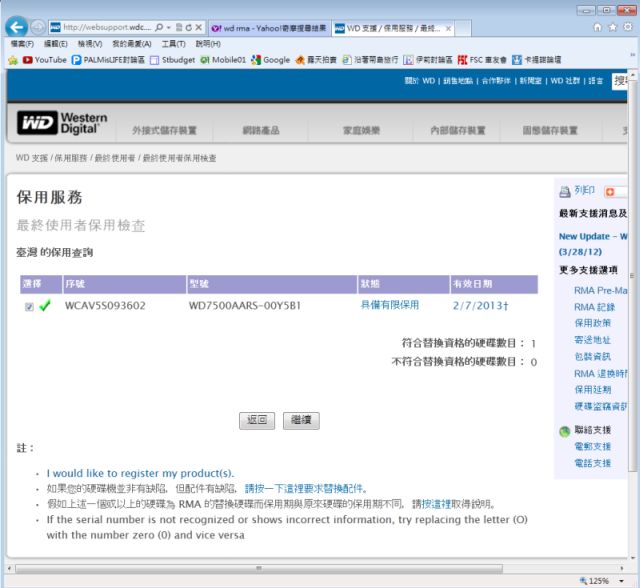Open the 網路產品 navigation menu
This screenshot has height=588, width=640.
coord(261,131)
